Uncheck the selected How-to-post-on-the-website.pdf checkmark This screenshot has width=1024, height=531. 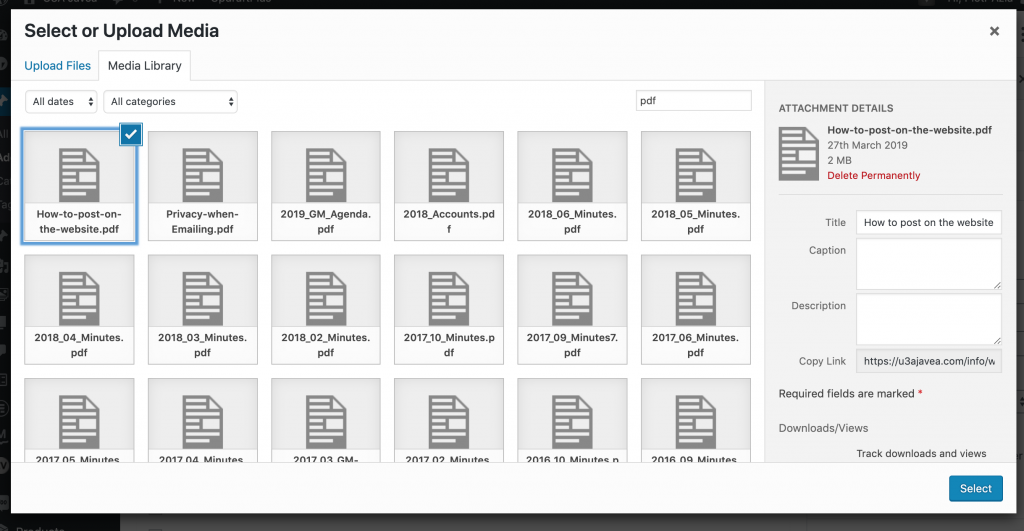[131, 134]
